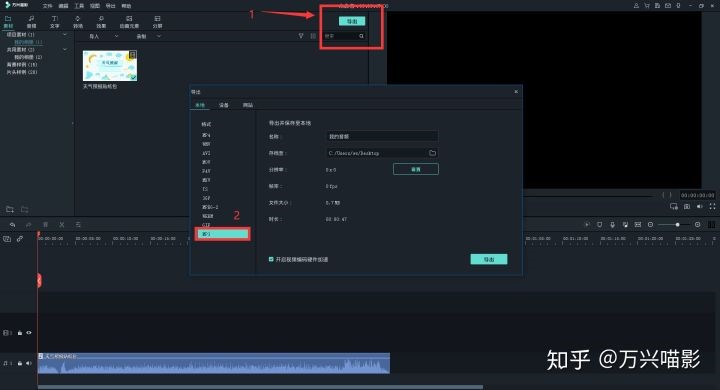
Task: Select the highlighted MP3 format
Action: 223,234
